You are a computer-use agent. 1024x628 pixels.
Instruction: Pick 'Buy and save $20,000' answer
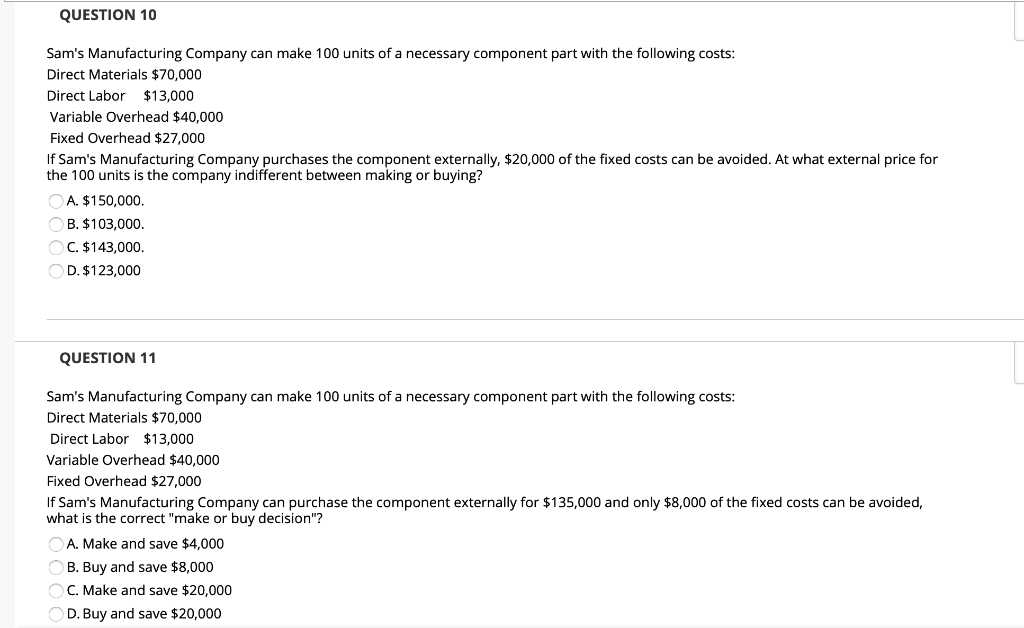tap(56, 614)
